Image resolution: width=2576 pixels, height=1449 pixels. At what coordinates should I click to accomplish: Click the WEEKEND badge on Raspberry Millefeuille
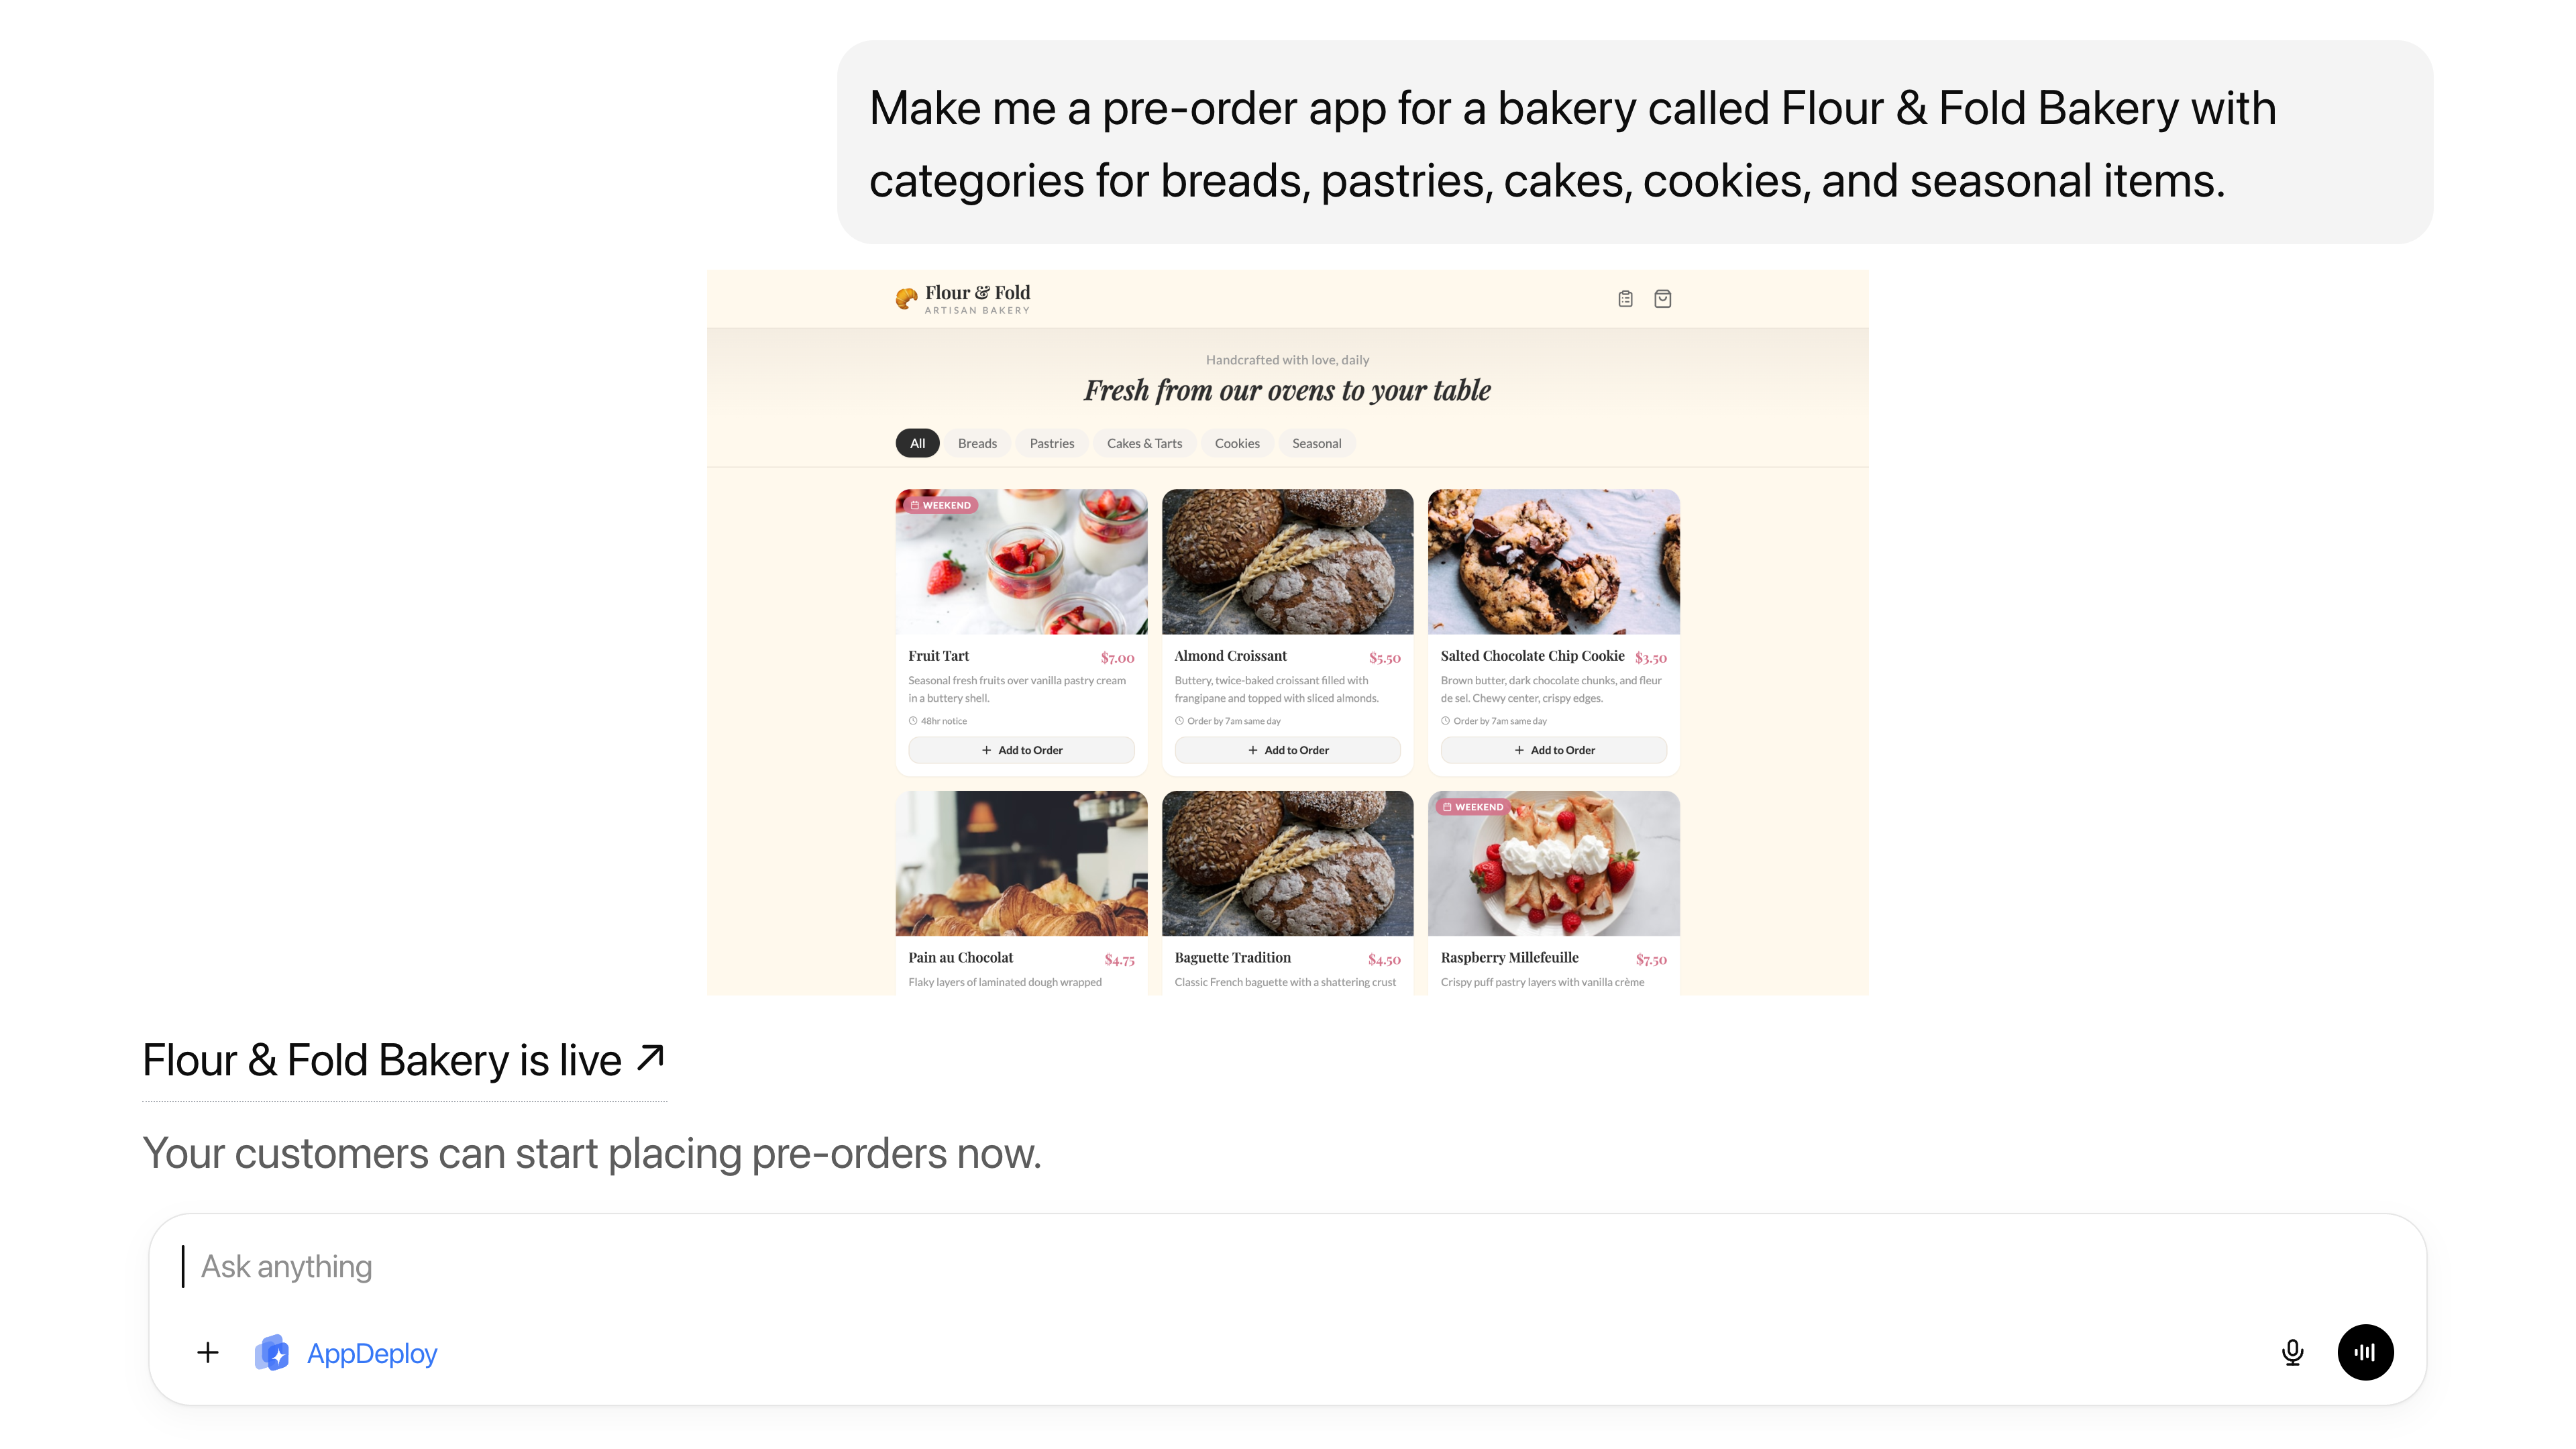[x=1473, y=807]
